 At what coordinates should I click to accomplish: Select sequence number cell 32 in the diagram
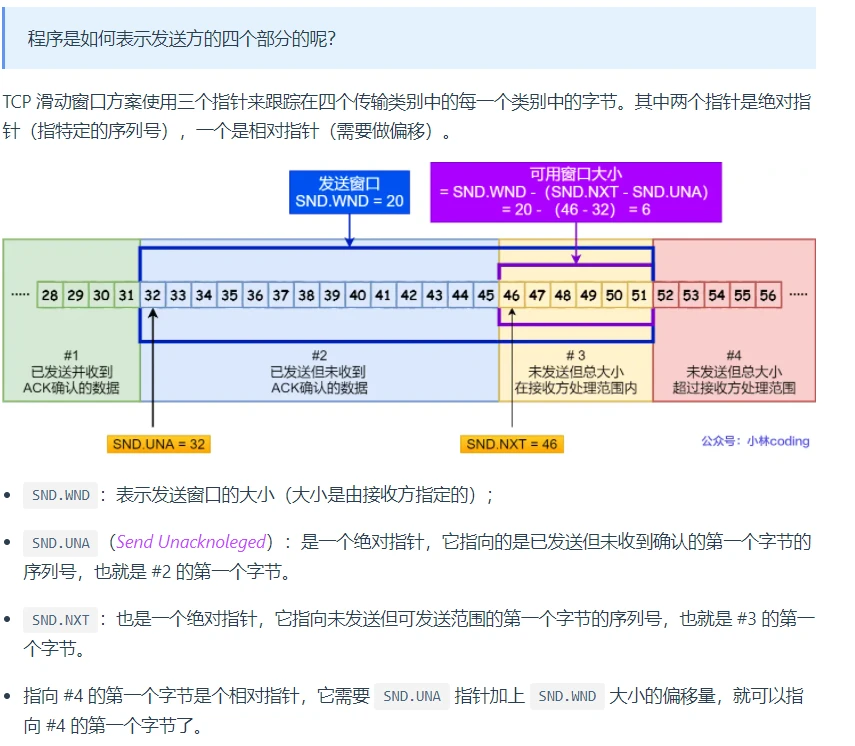point(152,295)
